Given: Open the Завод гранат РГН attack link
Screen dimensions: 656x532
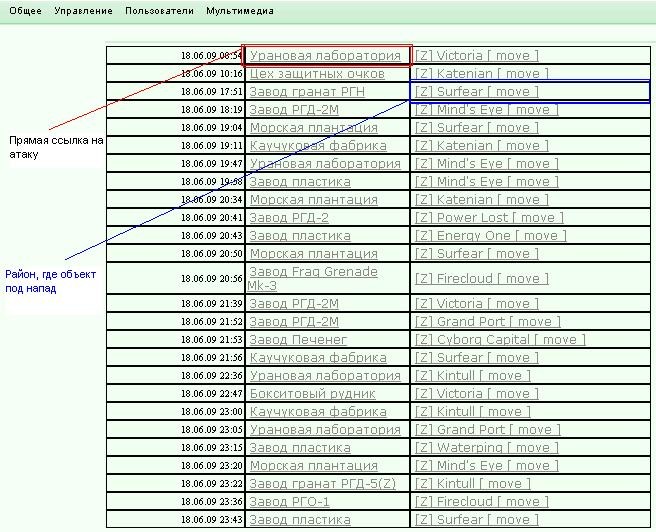Looking at the screenshot, I should tap(307, 92).
